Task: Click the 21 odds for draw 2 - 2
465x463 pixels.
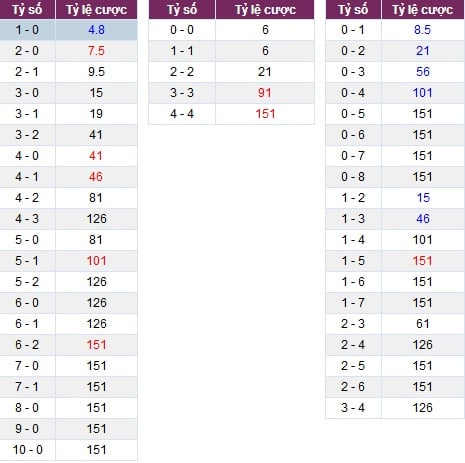Action: pyautogui.click(x=265, y=72)
